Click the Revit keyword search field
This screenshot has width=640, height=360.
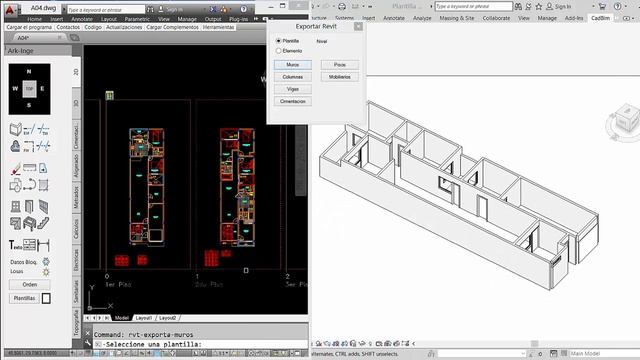tap(473, 7)
